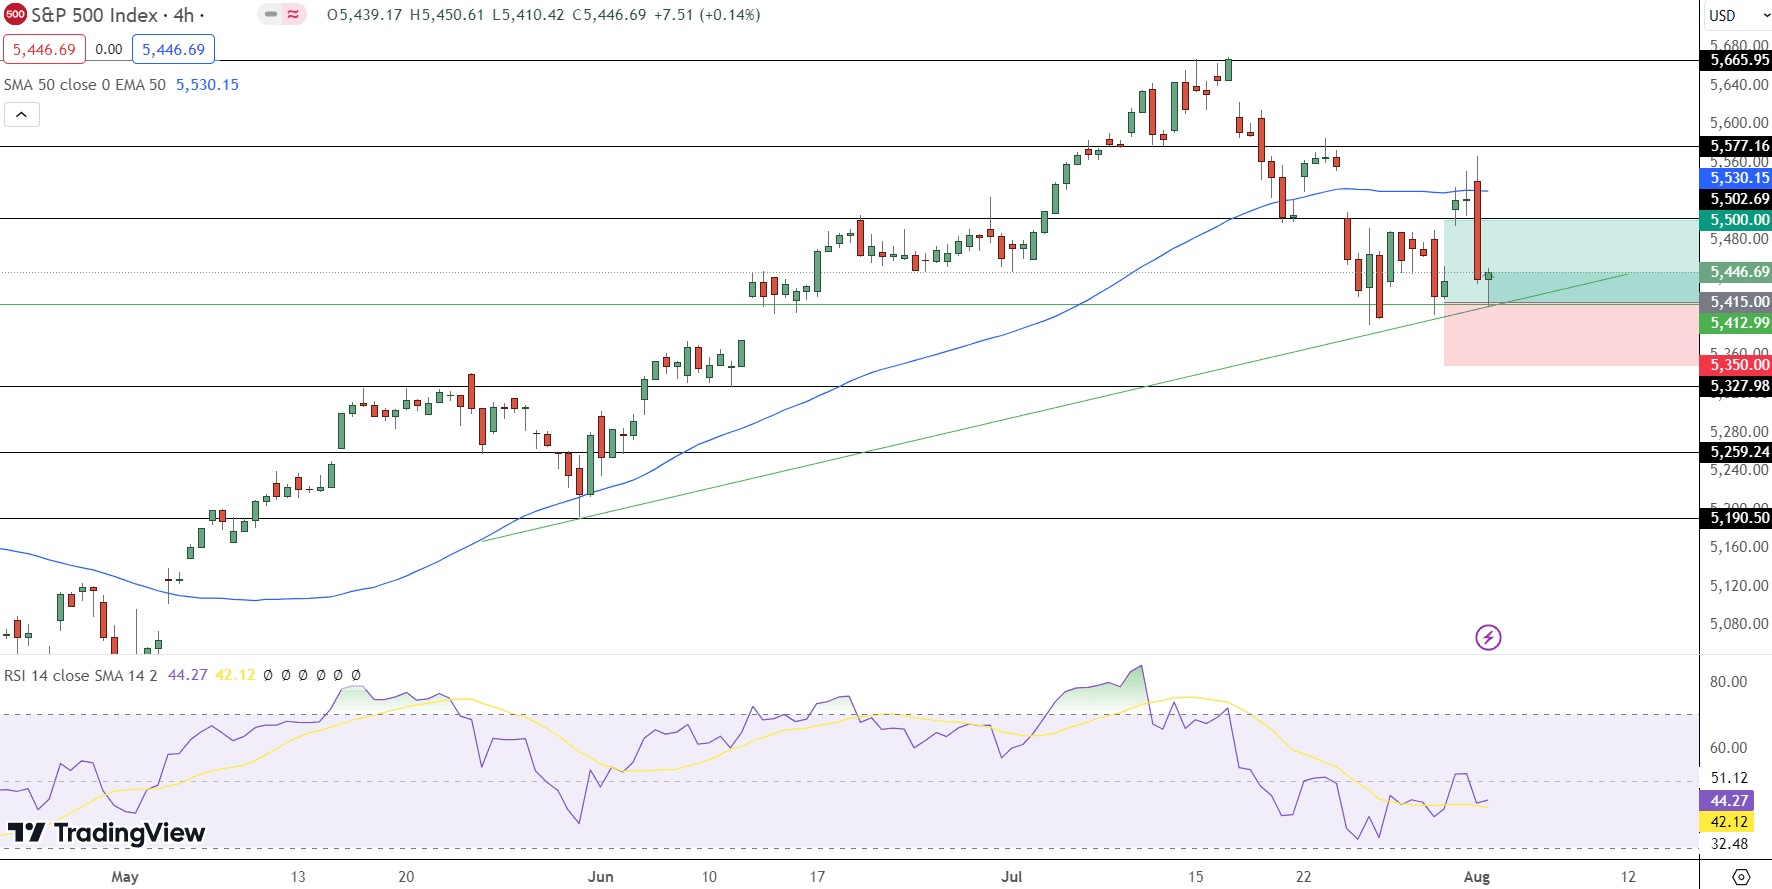Image resolution: width=1772 pixels, height=889 pixels.
Task: Click the 5,577.16 horizontal line price label
Action: pyautogui.click(x=1736, y=146)
